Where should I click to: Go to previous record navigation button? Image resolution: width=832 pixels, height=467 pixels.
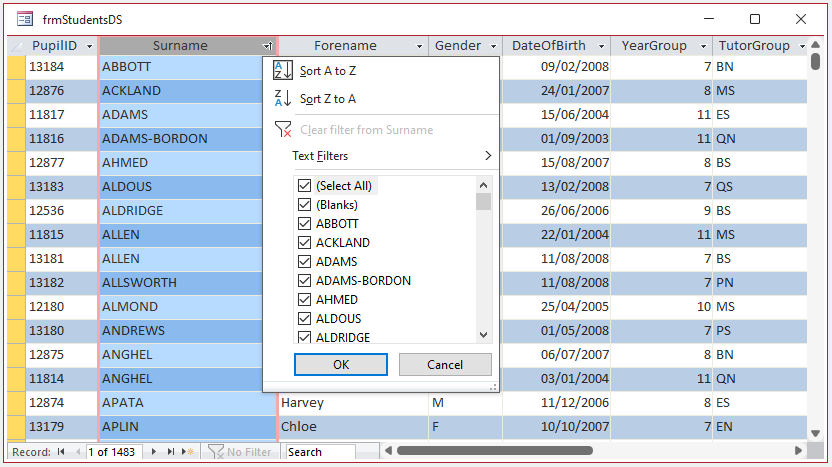[x=78, y=452]
